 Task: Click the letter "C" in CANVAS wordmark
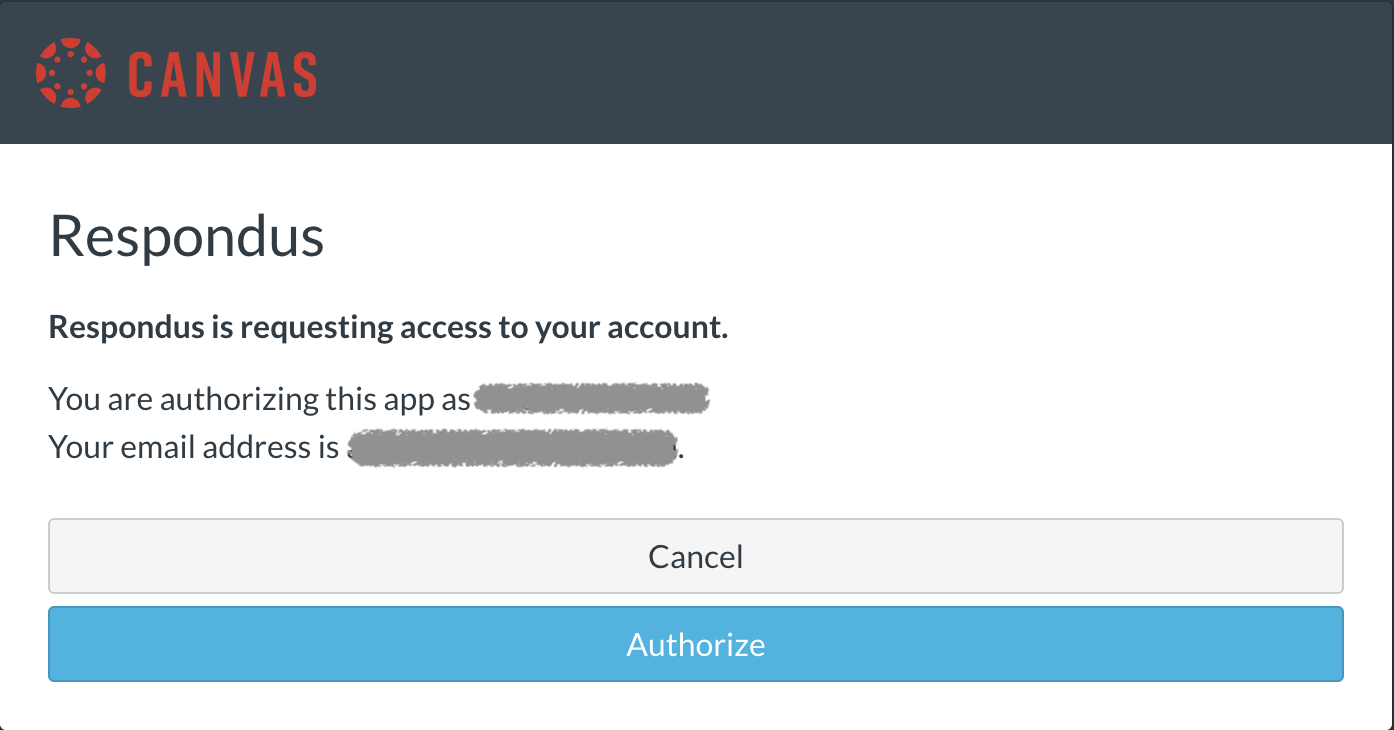143,74
